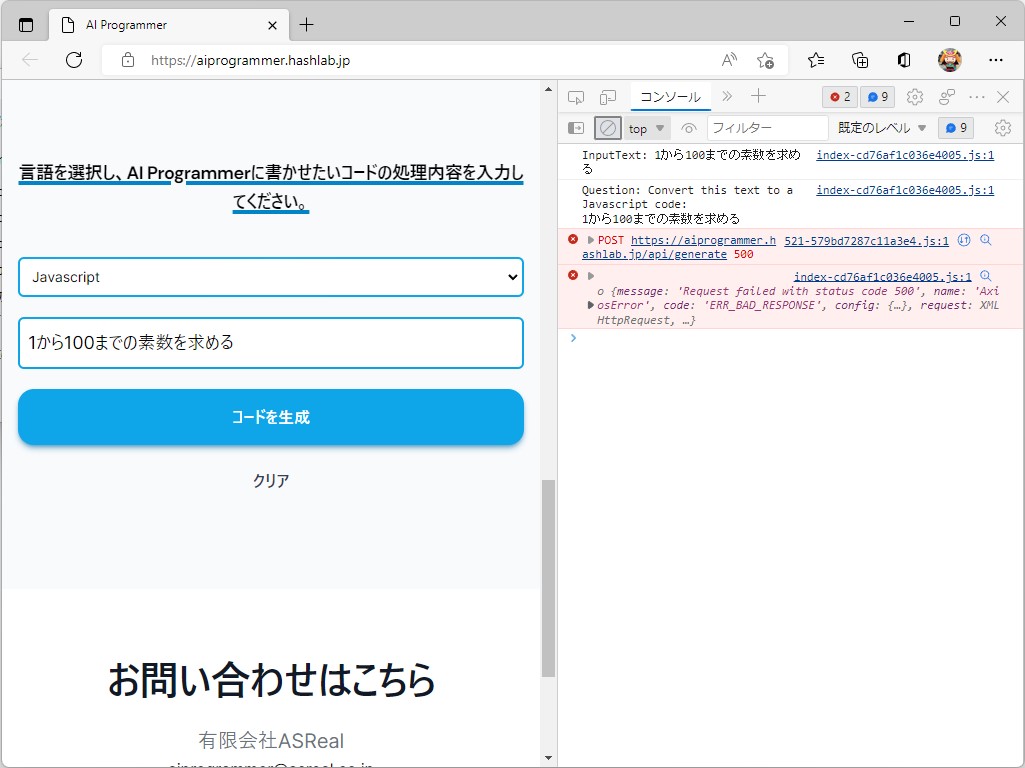Image resolution: width=1025 pixels, height=768 pixels.
Task: Click the magnifier icon on the POST error
Action: (985, 240)
